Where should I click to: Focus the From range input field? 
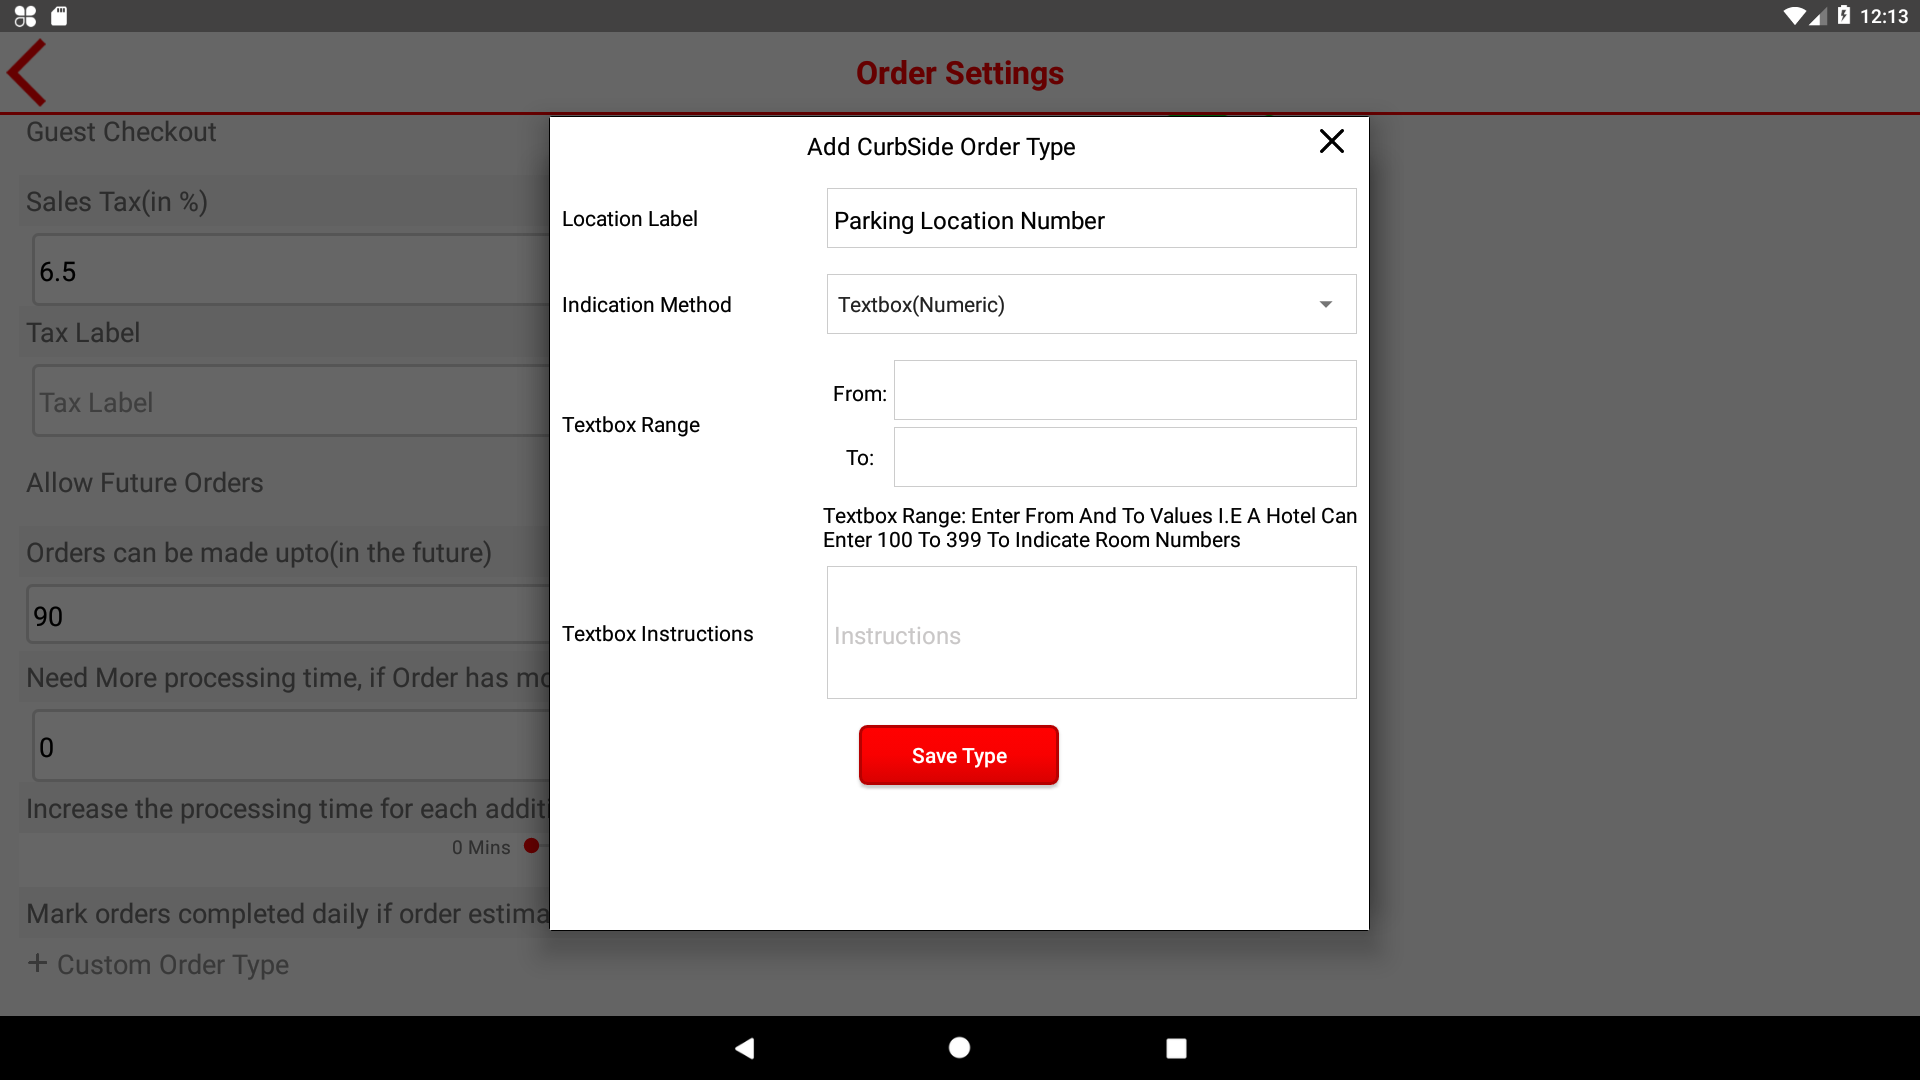1124,391
